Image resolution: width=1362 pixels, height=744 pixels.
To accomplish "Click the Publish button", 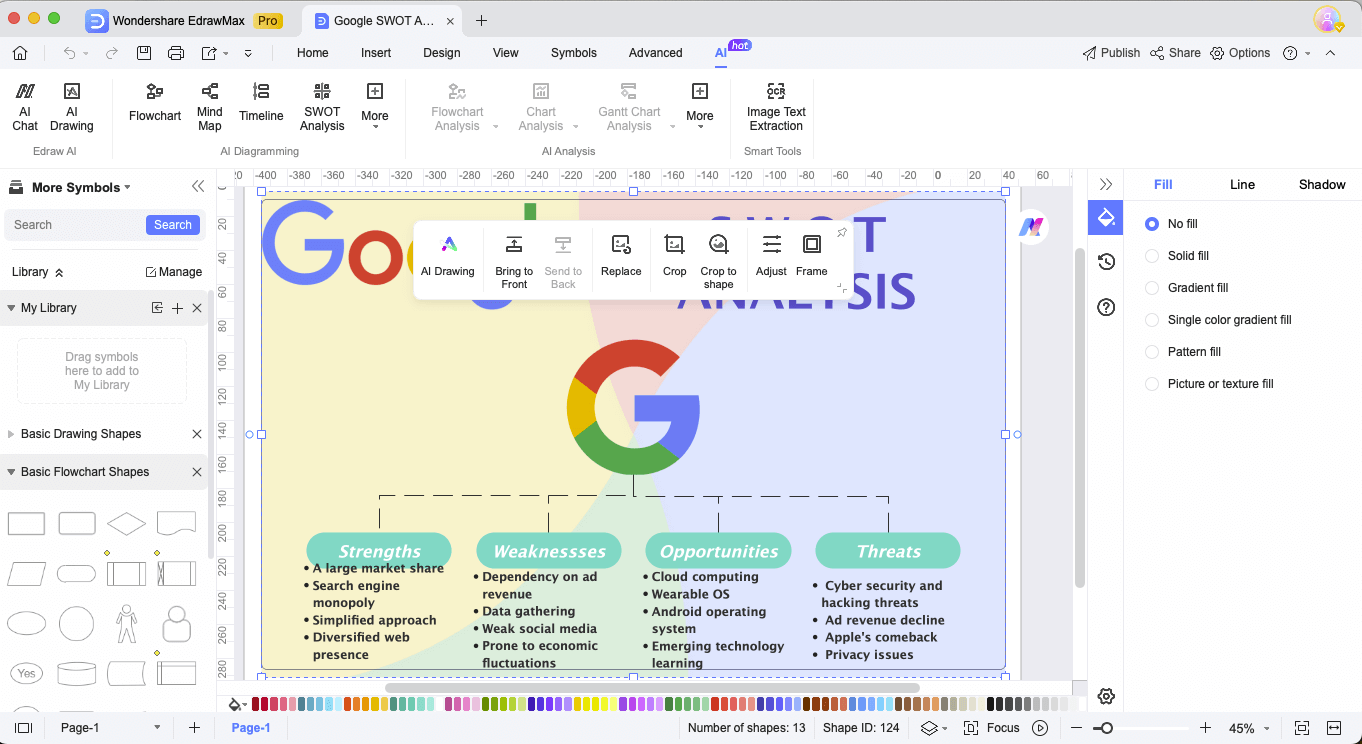I will [x=1111, y=53].
